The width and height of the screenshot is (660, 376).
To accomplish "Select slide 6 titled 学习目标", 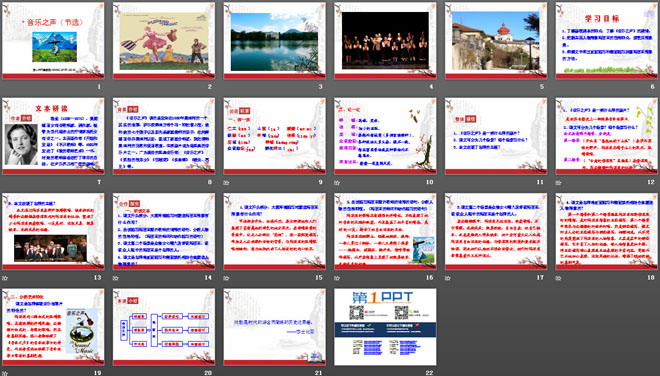I will 607,41.
